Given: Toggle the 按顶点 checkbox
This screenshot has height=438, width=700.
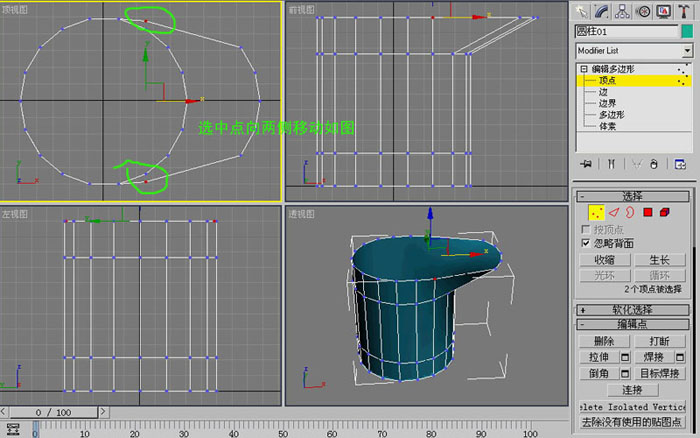Looking at the screenshot, I should point(586,229).
